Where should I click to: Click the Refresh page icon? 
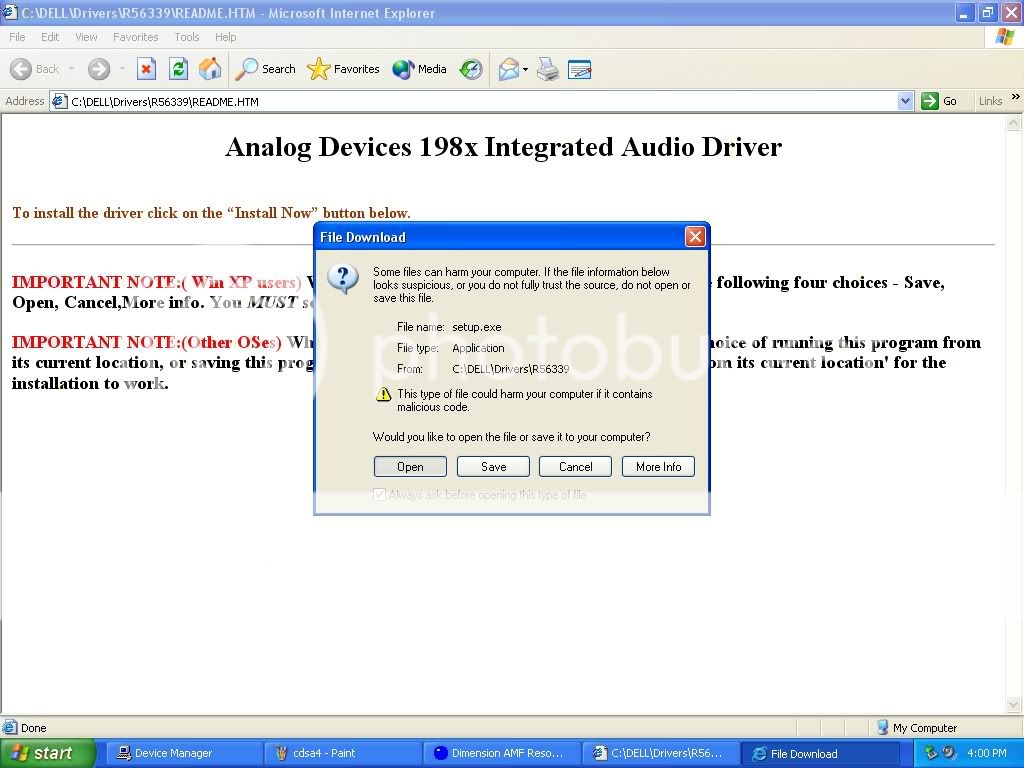178,69
